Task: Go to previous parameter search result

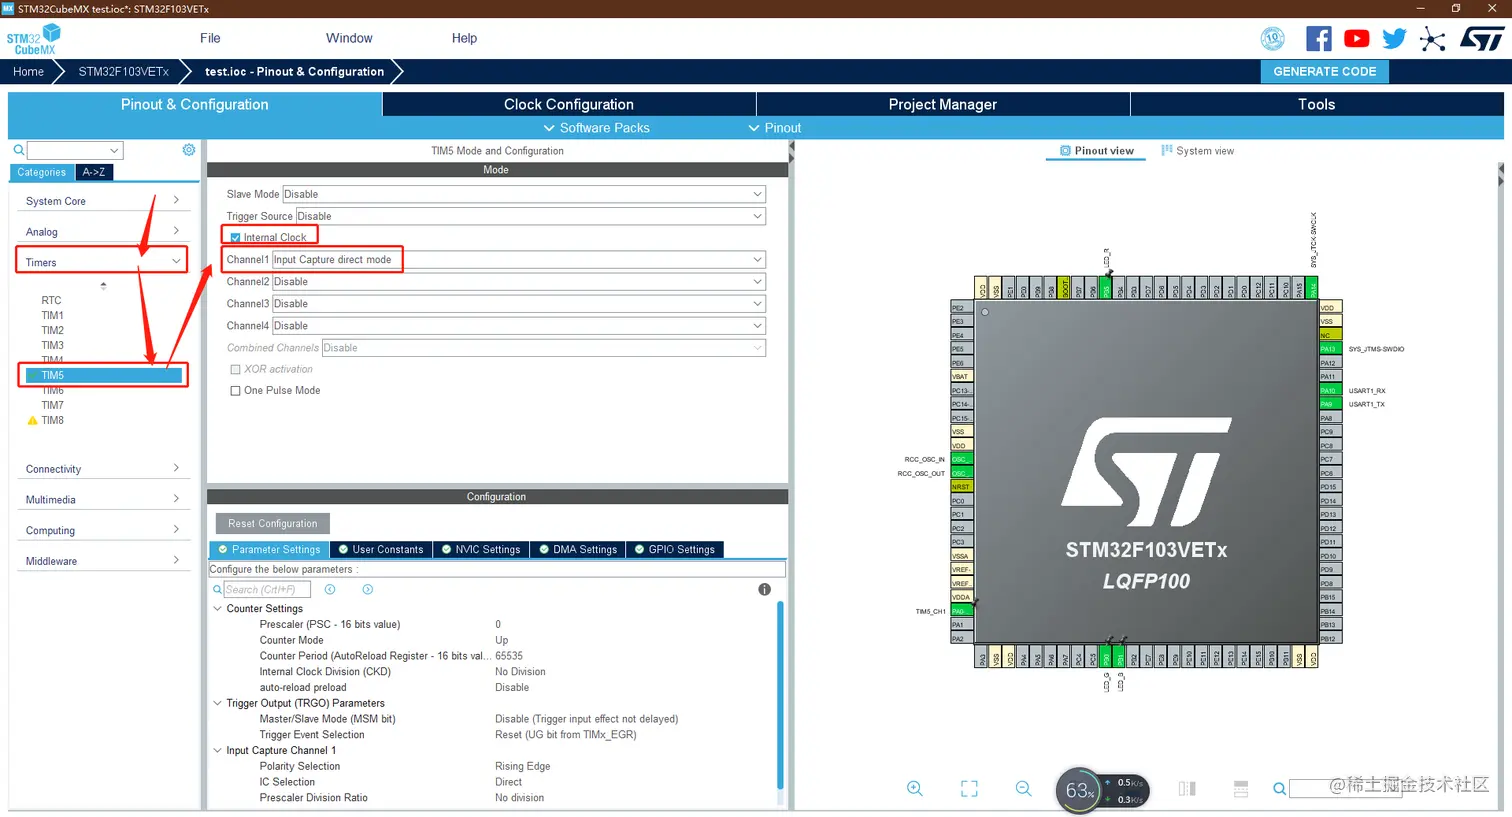Action: (x=330, y=590)
